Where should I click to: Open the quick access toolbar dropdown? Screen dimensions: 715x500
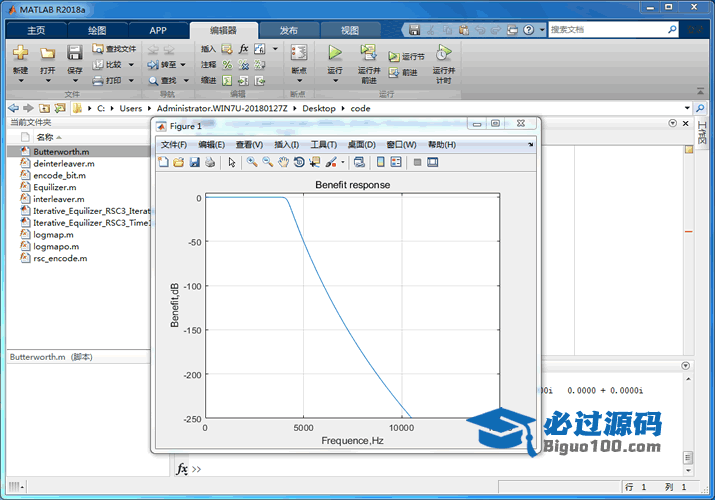[542, 30]
